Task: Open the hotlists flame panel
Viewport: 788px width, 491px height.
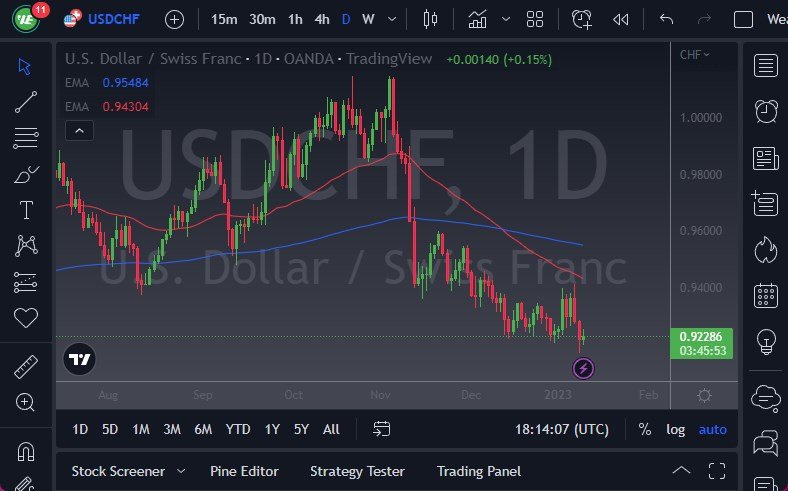Action: (x=766, y=250)
